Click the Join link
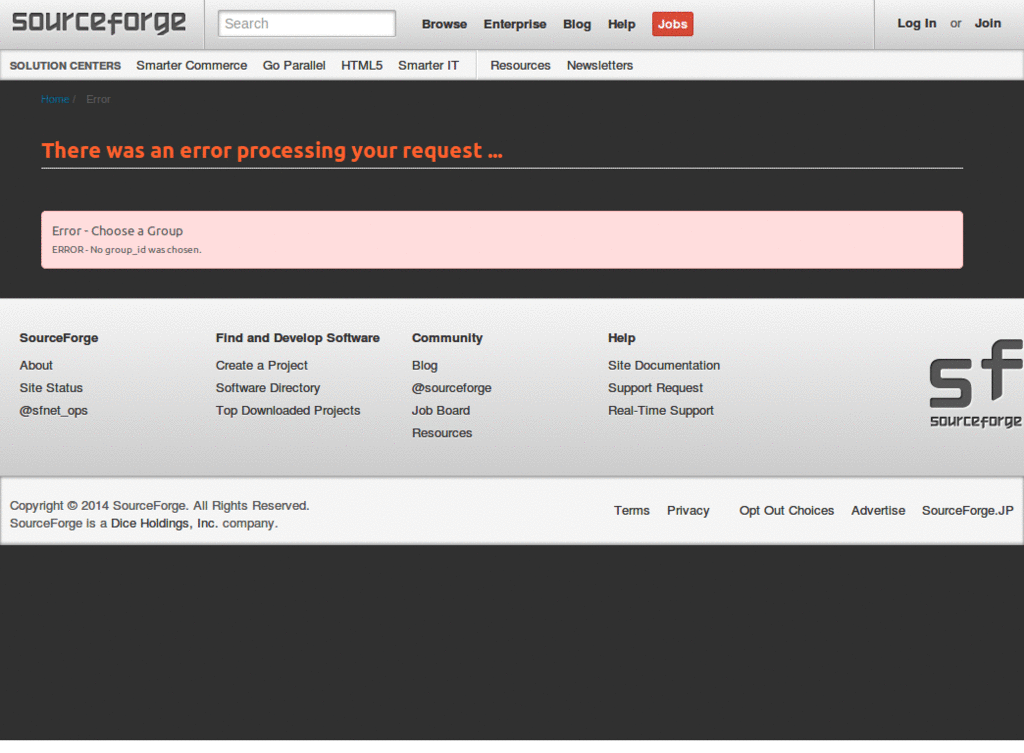 tap(987, 23)
